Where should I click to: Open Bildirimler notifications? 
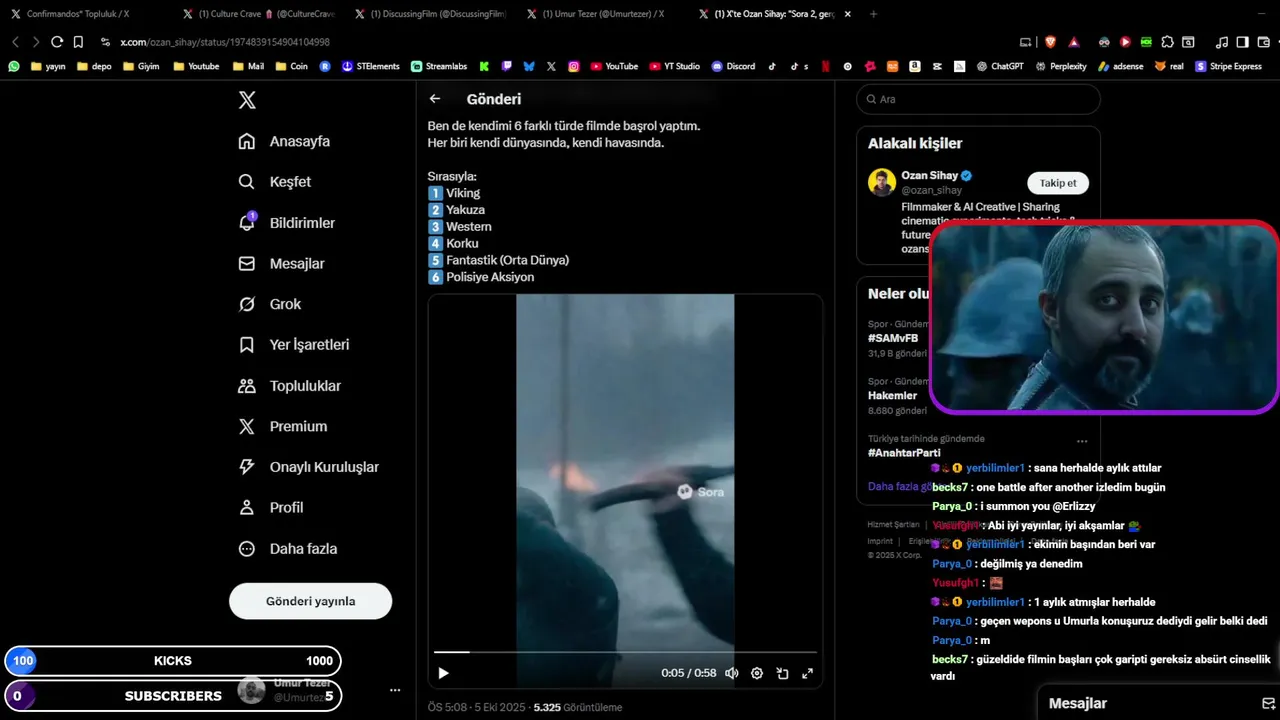(286, 223)
